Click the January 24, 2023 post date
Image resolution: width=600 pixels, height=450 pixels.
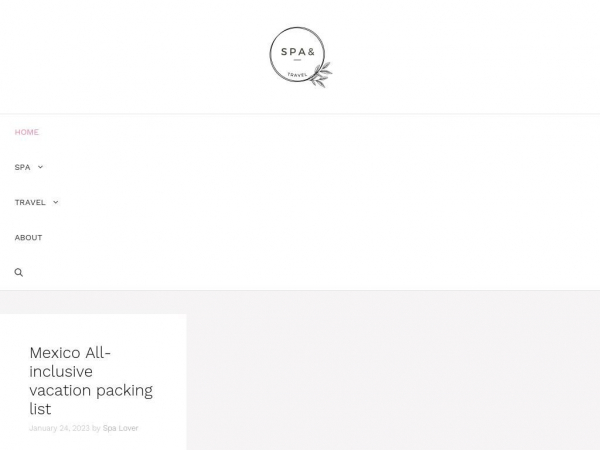(59, 428)
